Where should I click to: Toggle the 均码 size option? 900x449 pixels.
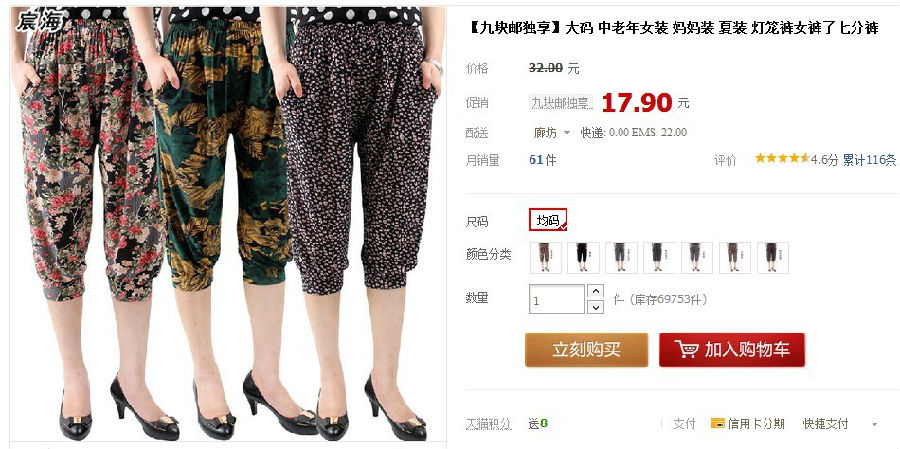[x=548, y=220]
